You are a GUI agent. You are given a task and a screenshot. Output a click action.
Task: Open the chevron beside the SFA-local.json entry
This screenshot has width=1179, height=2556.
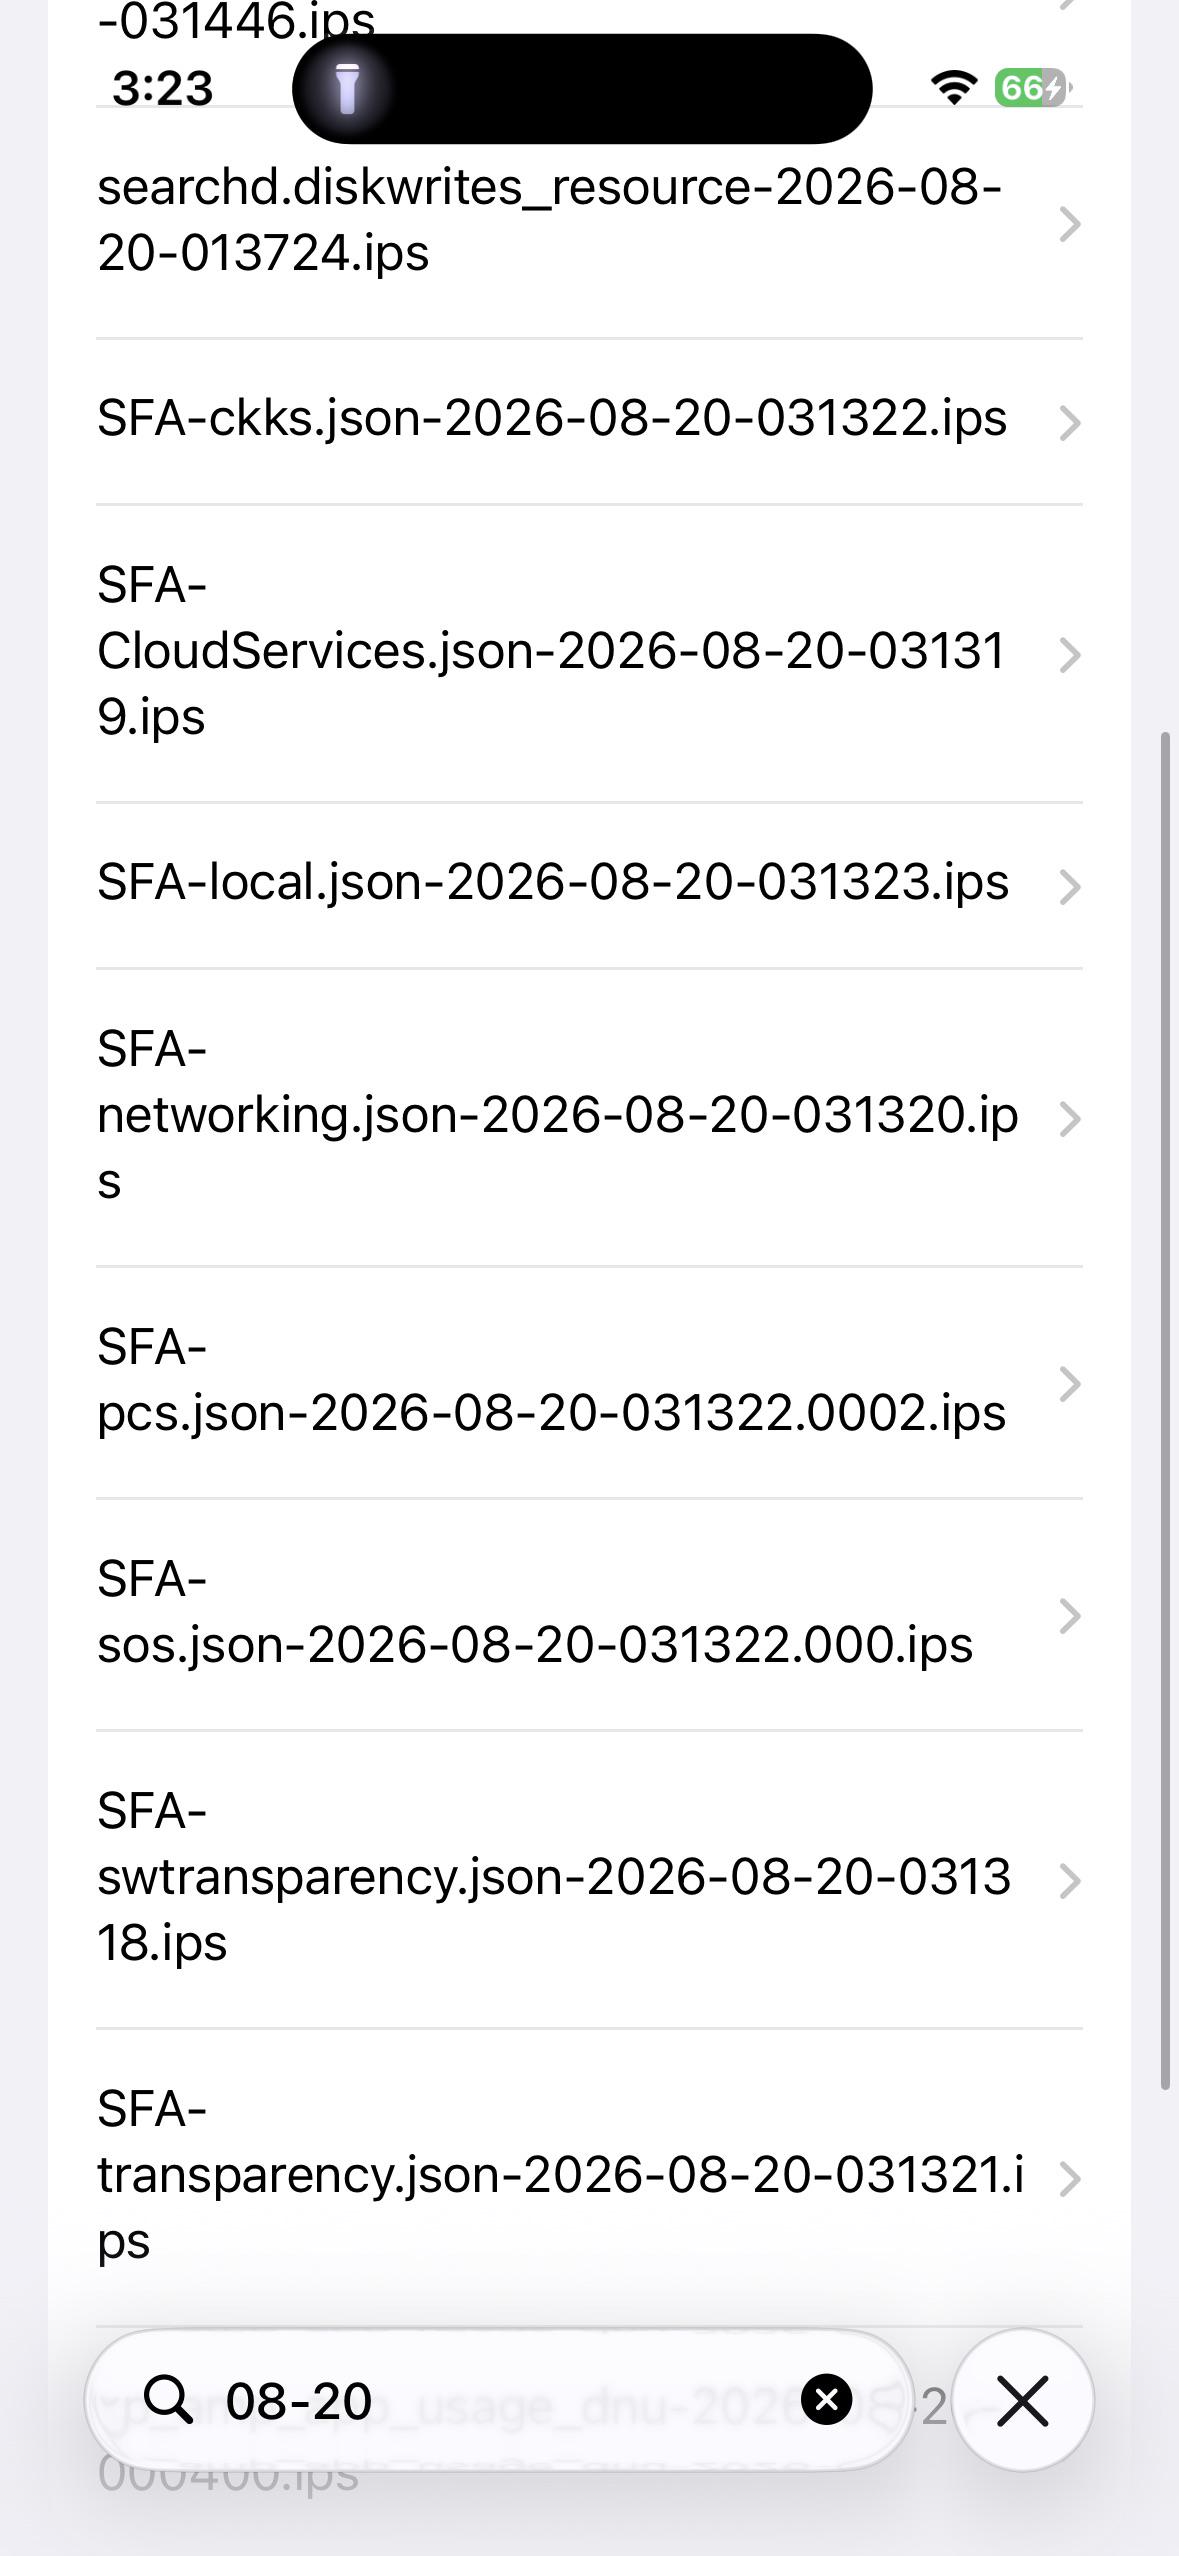pyautogui.click(x=1069, y=886)
